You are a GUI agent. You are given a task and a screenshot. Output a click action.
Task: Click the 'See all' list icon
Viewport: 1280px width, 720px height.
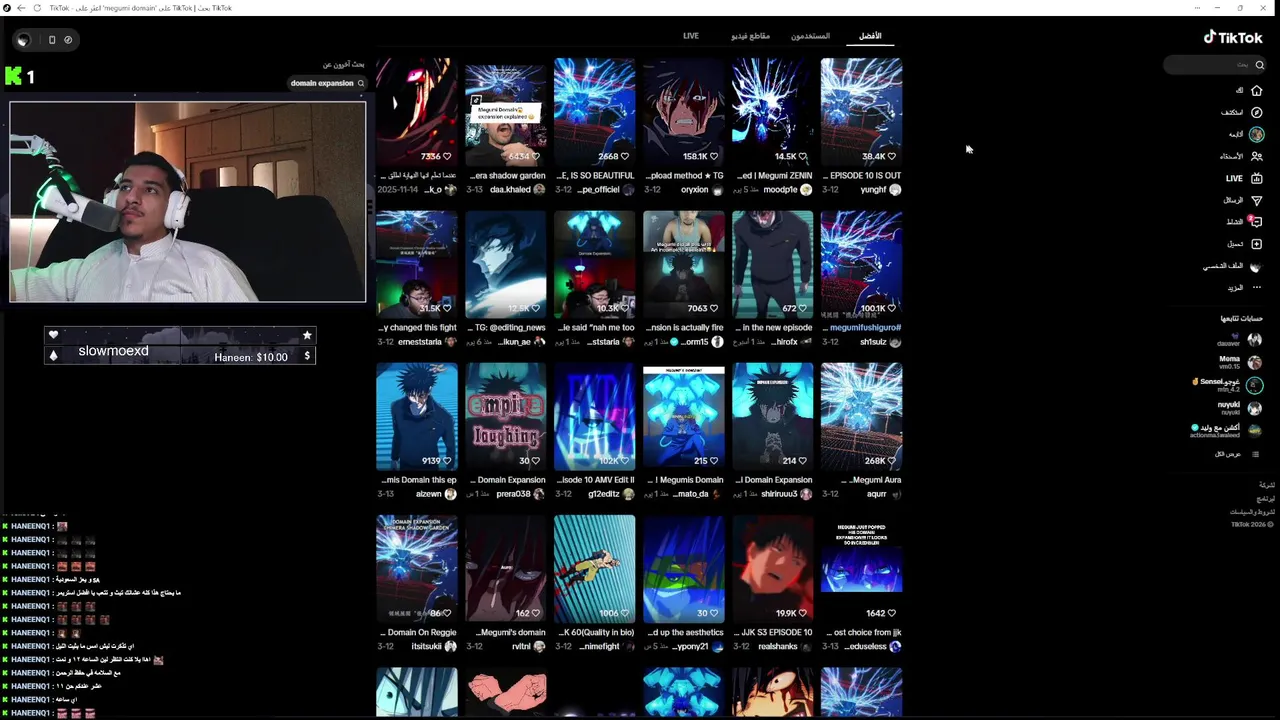(1256, 454)
